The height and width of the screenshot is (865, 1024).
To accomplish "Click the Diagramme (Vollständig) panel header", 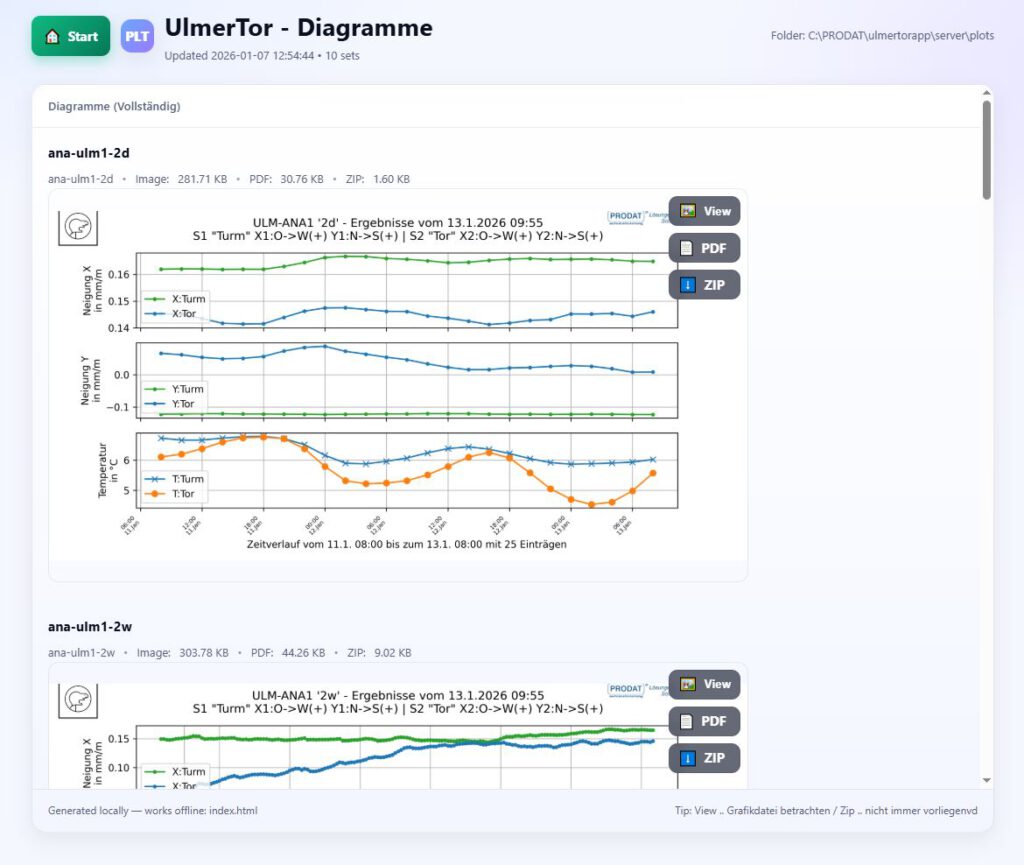I will click(114, 106).
